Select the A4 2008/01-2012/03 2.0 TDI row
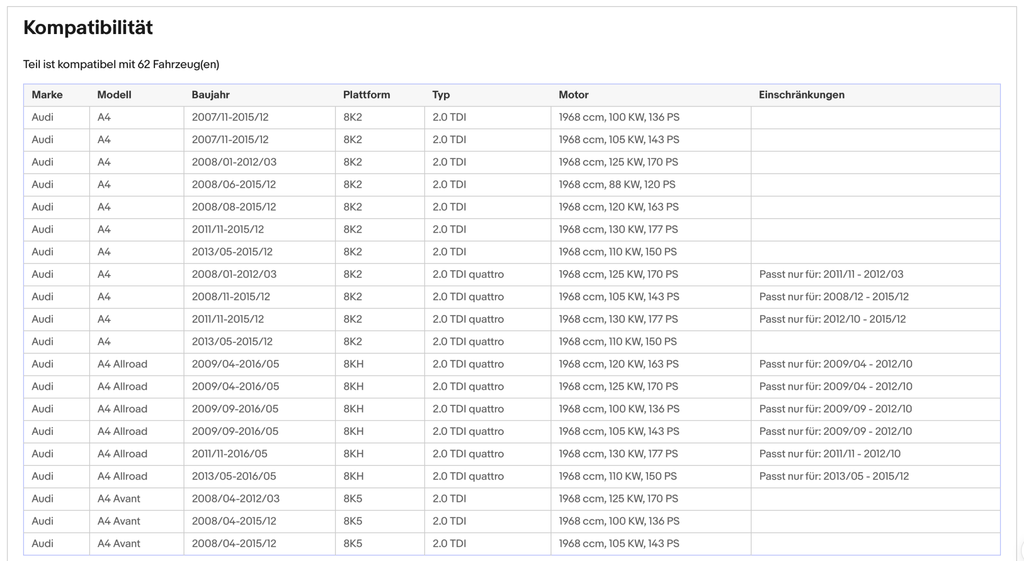Viewport: 1024px width, 561px height. point(512,162)
